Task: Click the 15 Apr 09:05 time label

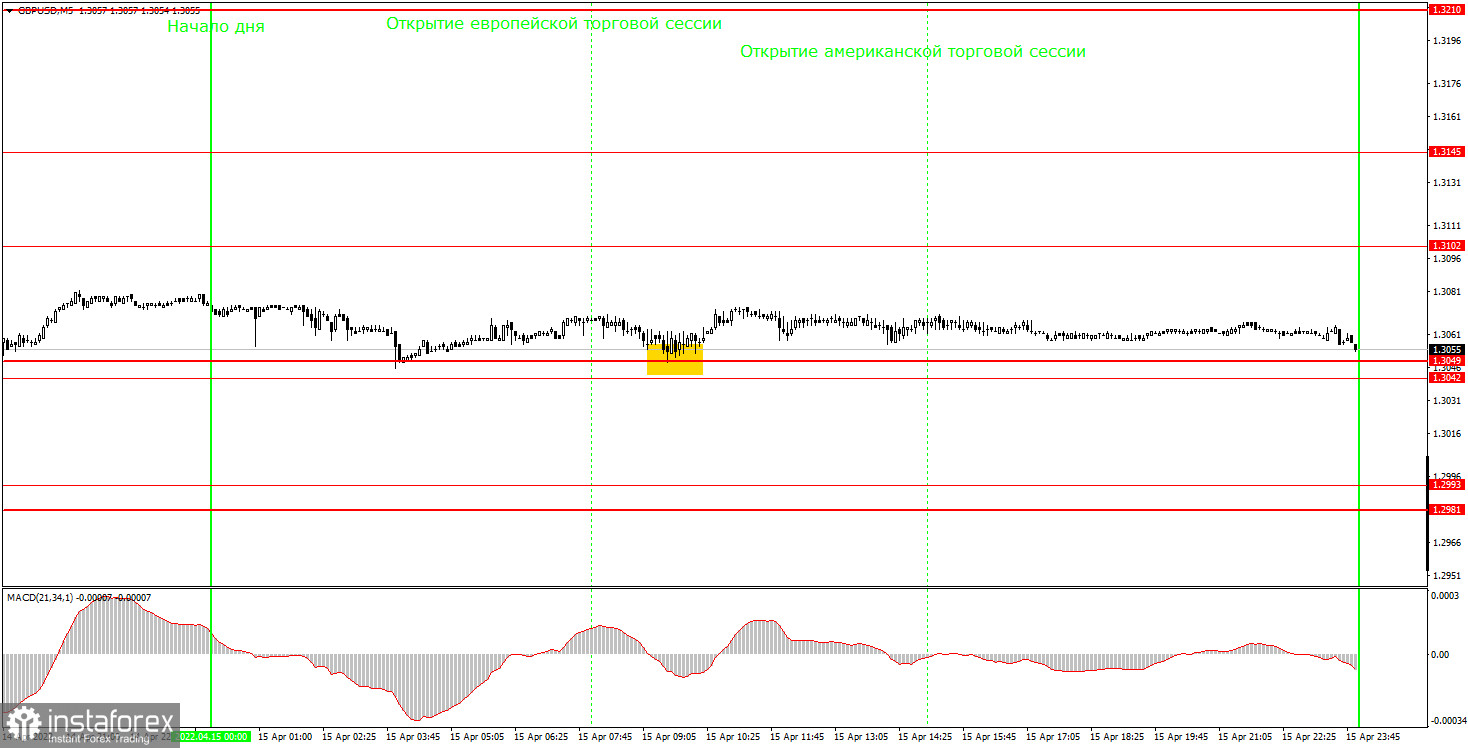Action: pos(668,736)
